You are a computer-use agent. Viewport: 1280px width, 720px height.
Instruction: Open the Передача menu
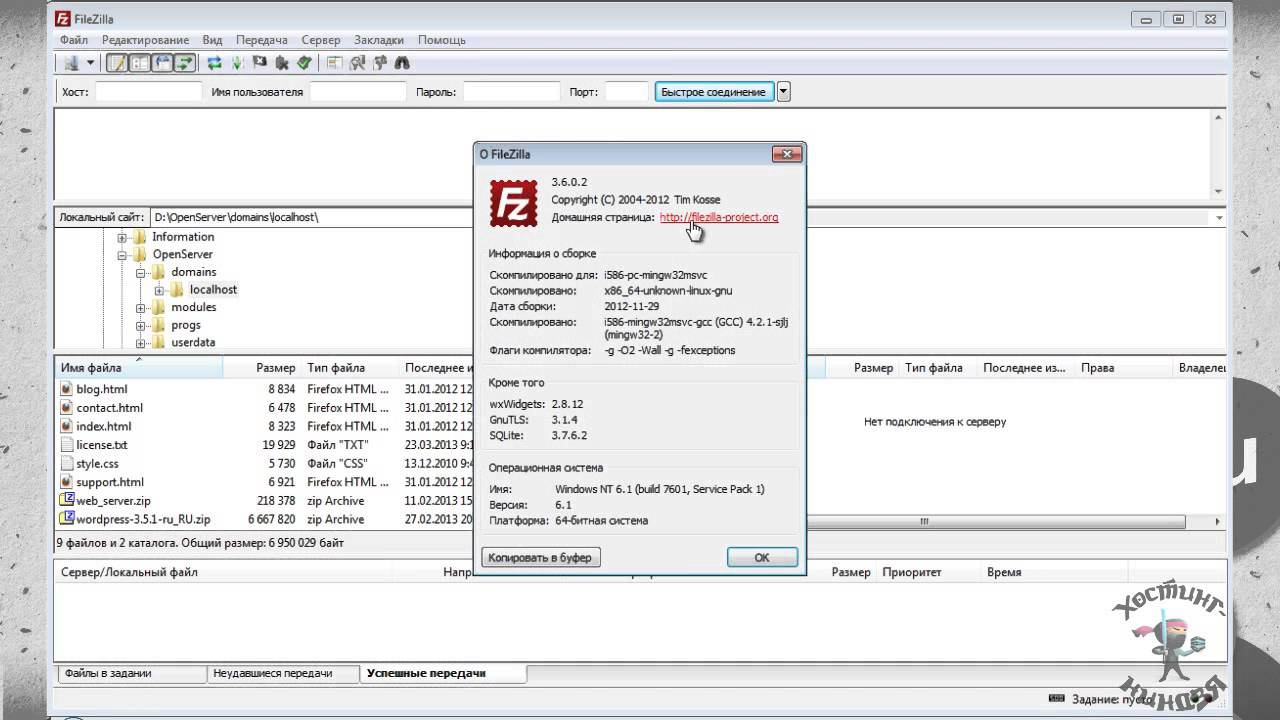[262, 40]
